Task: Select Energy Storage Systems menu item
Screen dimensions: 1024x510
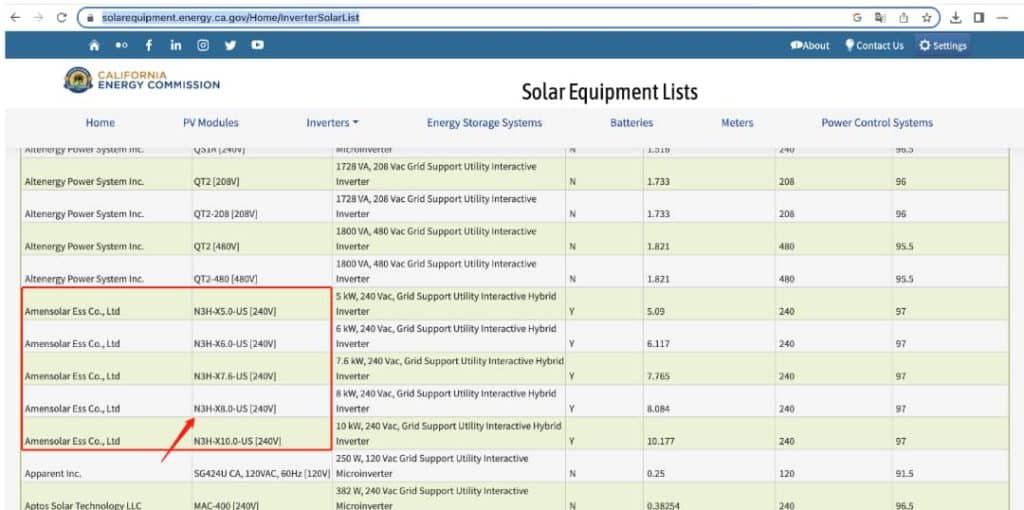Action: point(484,123)
